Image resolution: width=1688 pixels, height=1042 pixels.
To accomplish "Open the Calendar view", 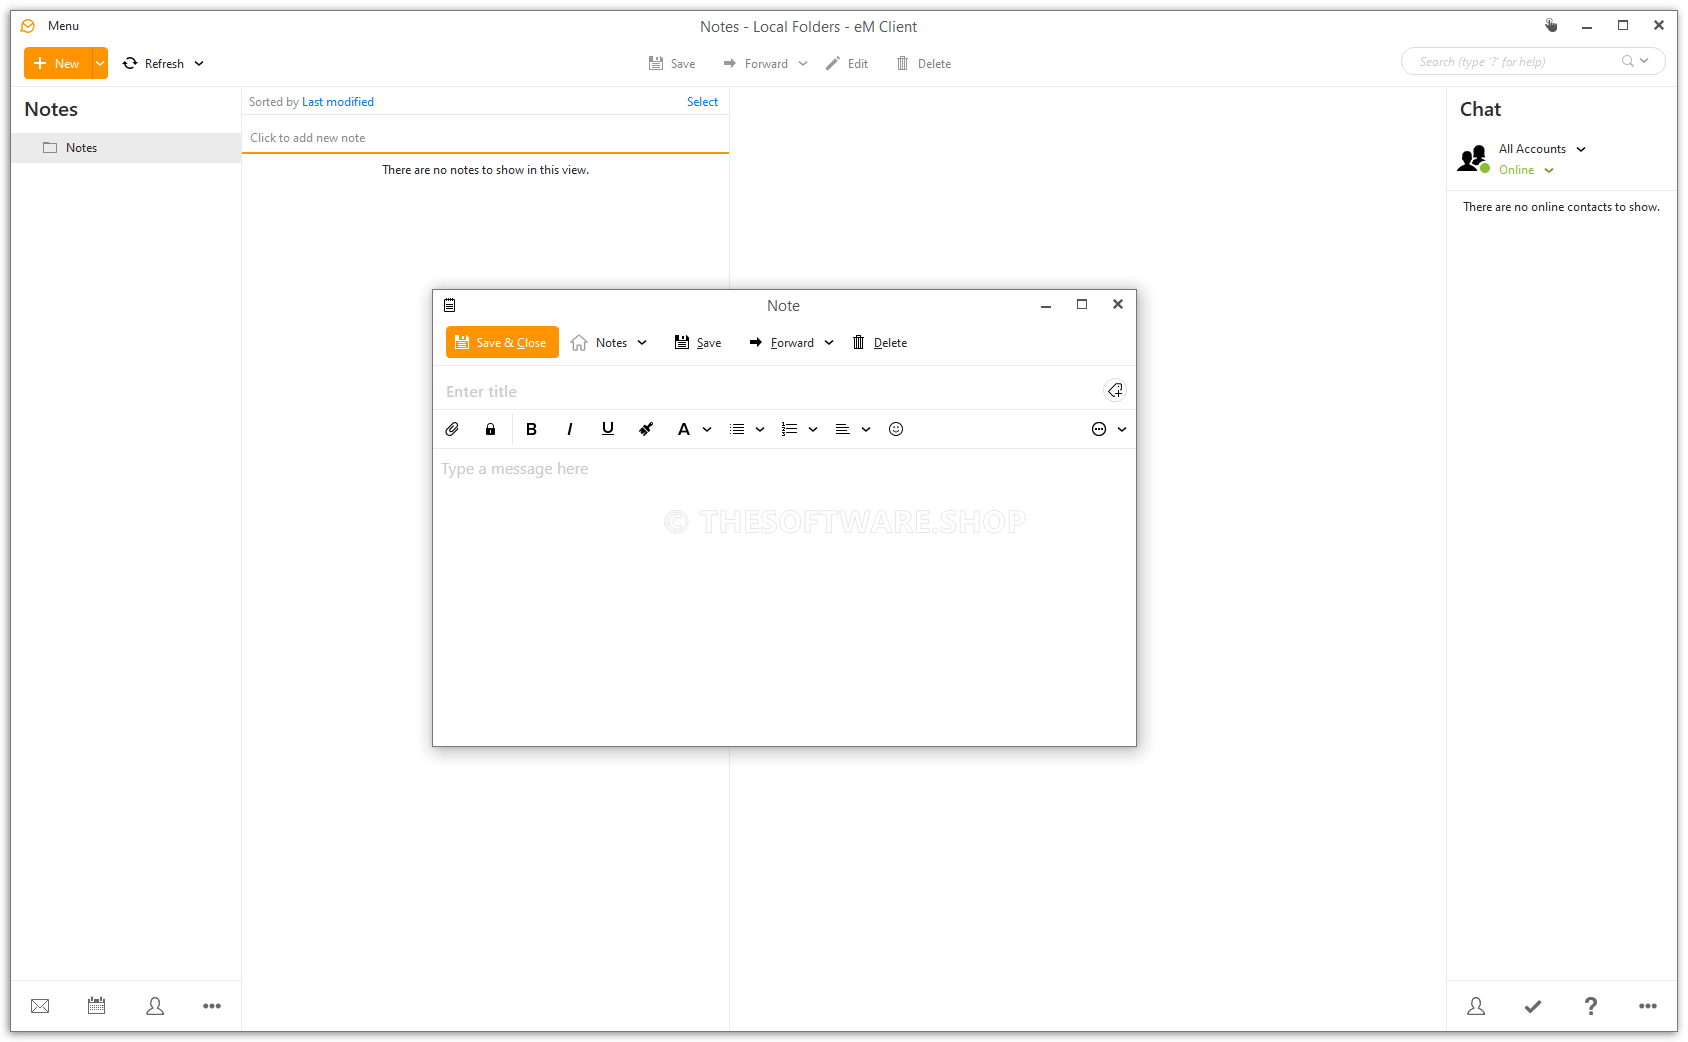I will point(96,1006).
